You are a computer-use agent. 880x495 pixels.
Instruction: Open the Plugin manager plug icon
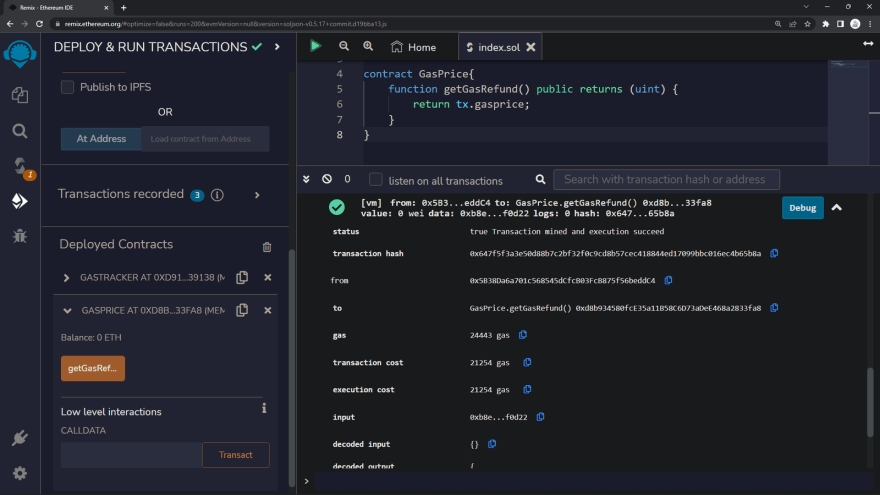(x=20, y=438)
